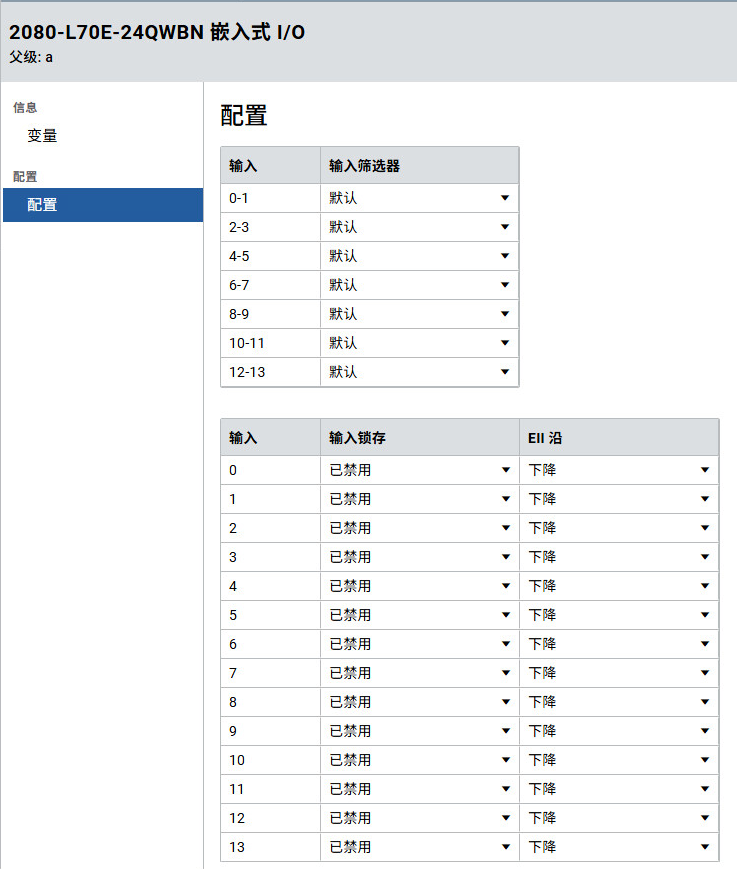Open input filter dropdown for inputs 10-11
This screenshot has height=869, width=737.
point(419,343)
